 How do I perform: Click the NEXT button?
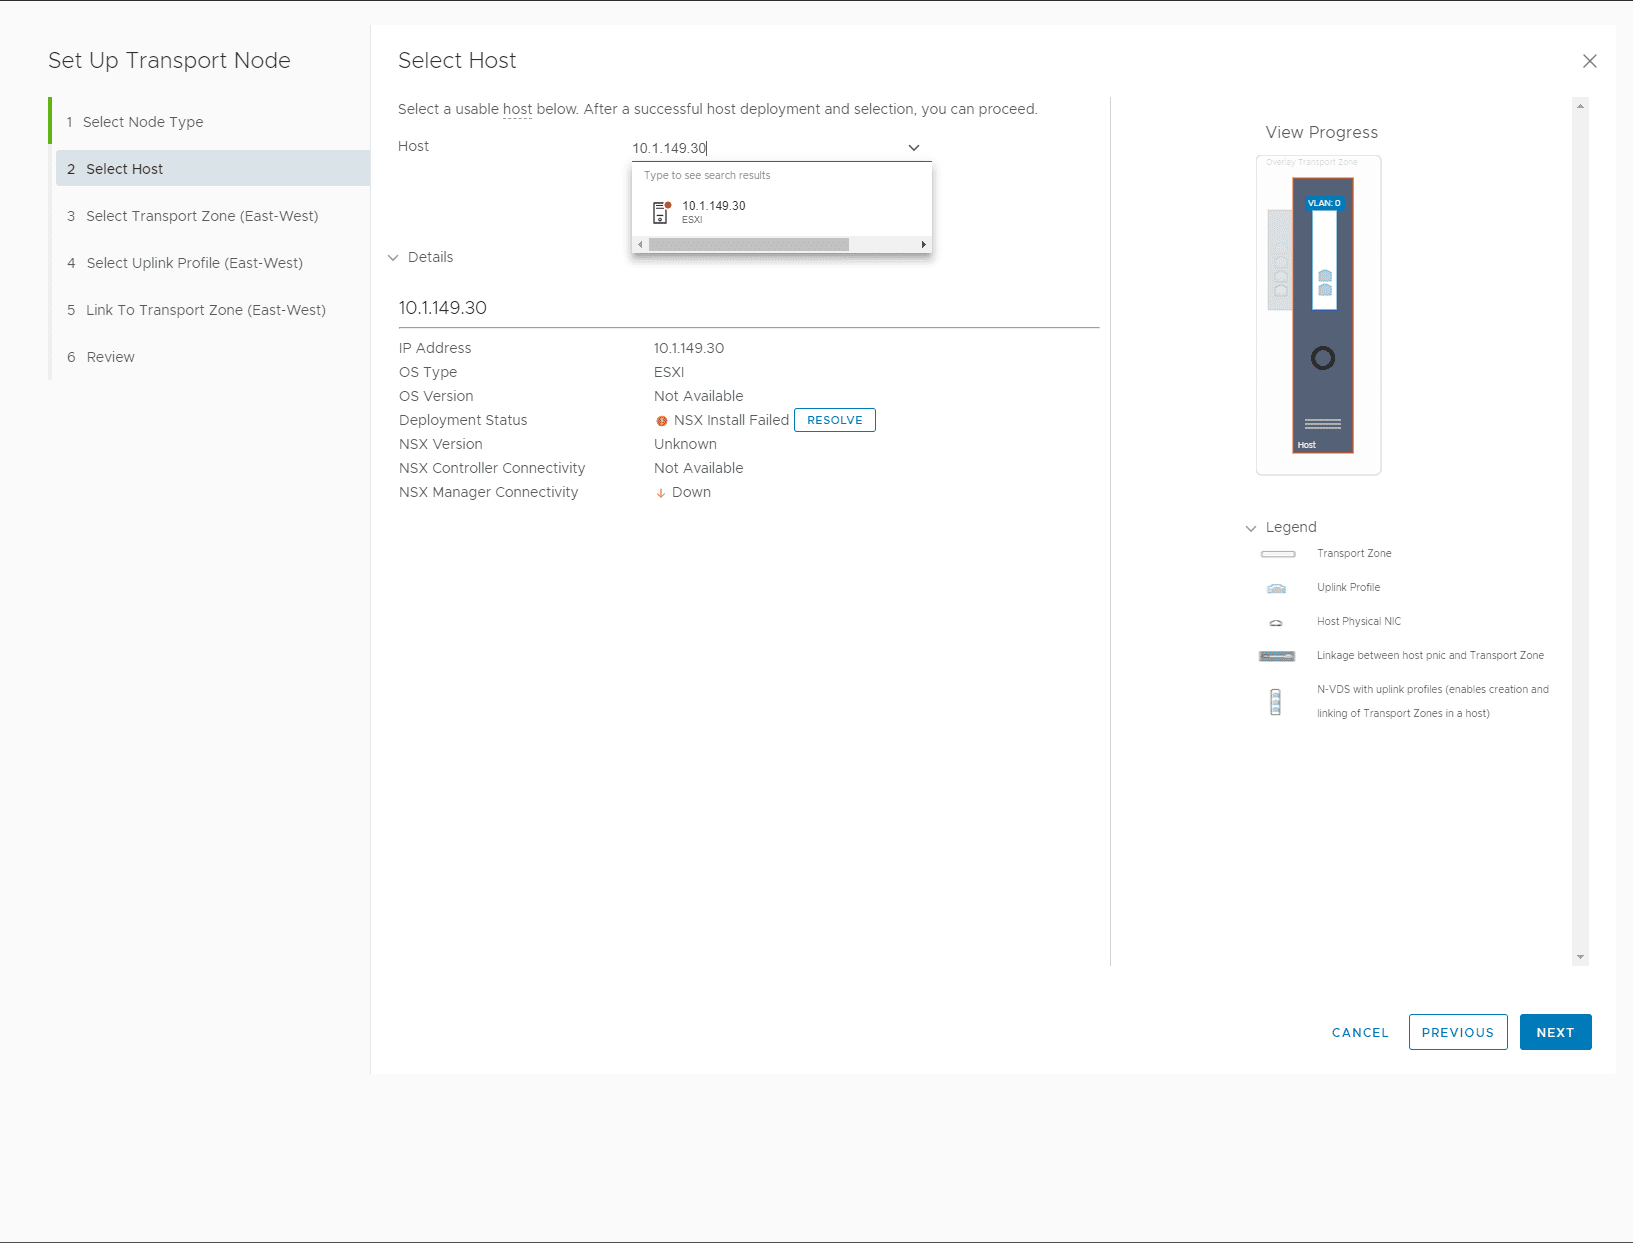(1555, 1032)
